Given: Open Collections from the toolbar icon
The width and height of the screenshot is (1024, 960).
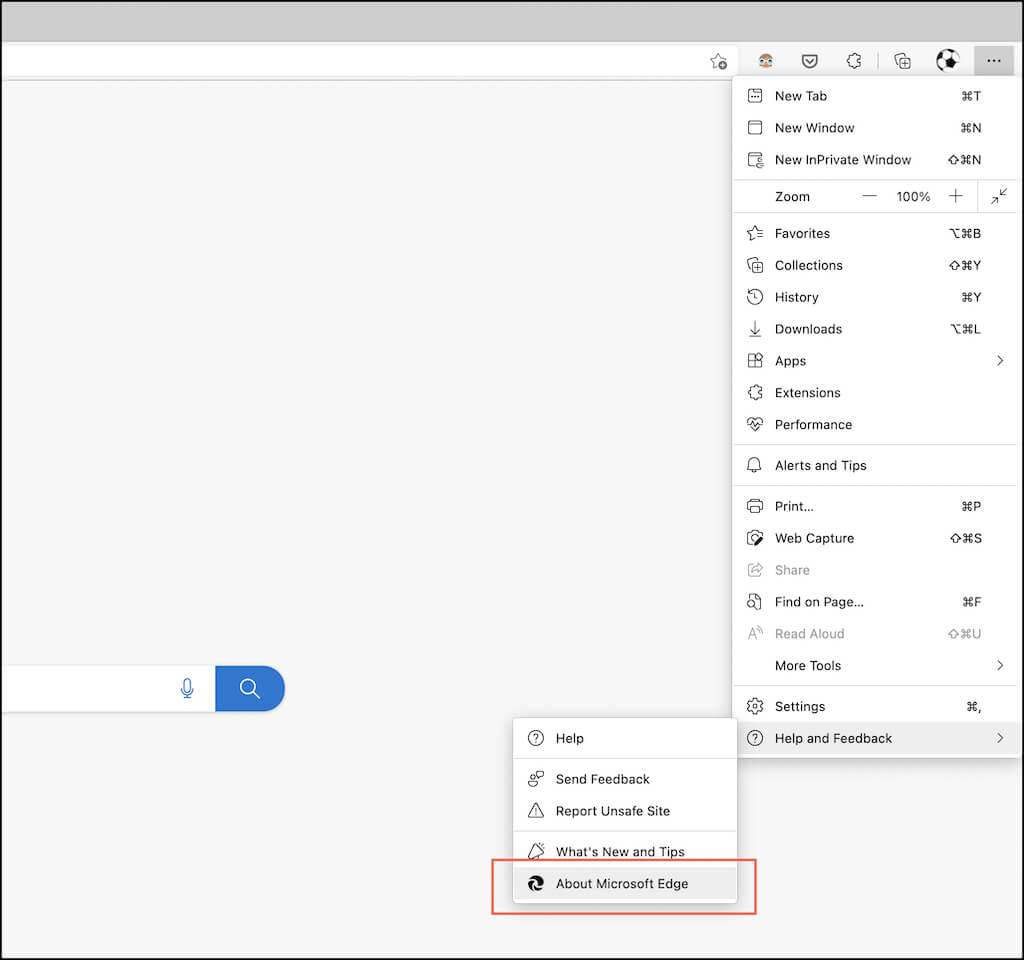Looking at the screenshot, I should (903, 61).
